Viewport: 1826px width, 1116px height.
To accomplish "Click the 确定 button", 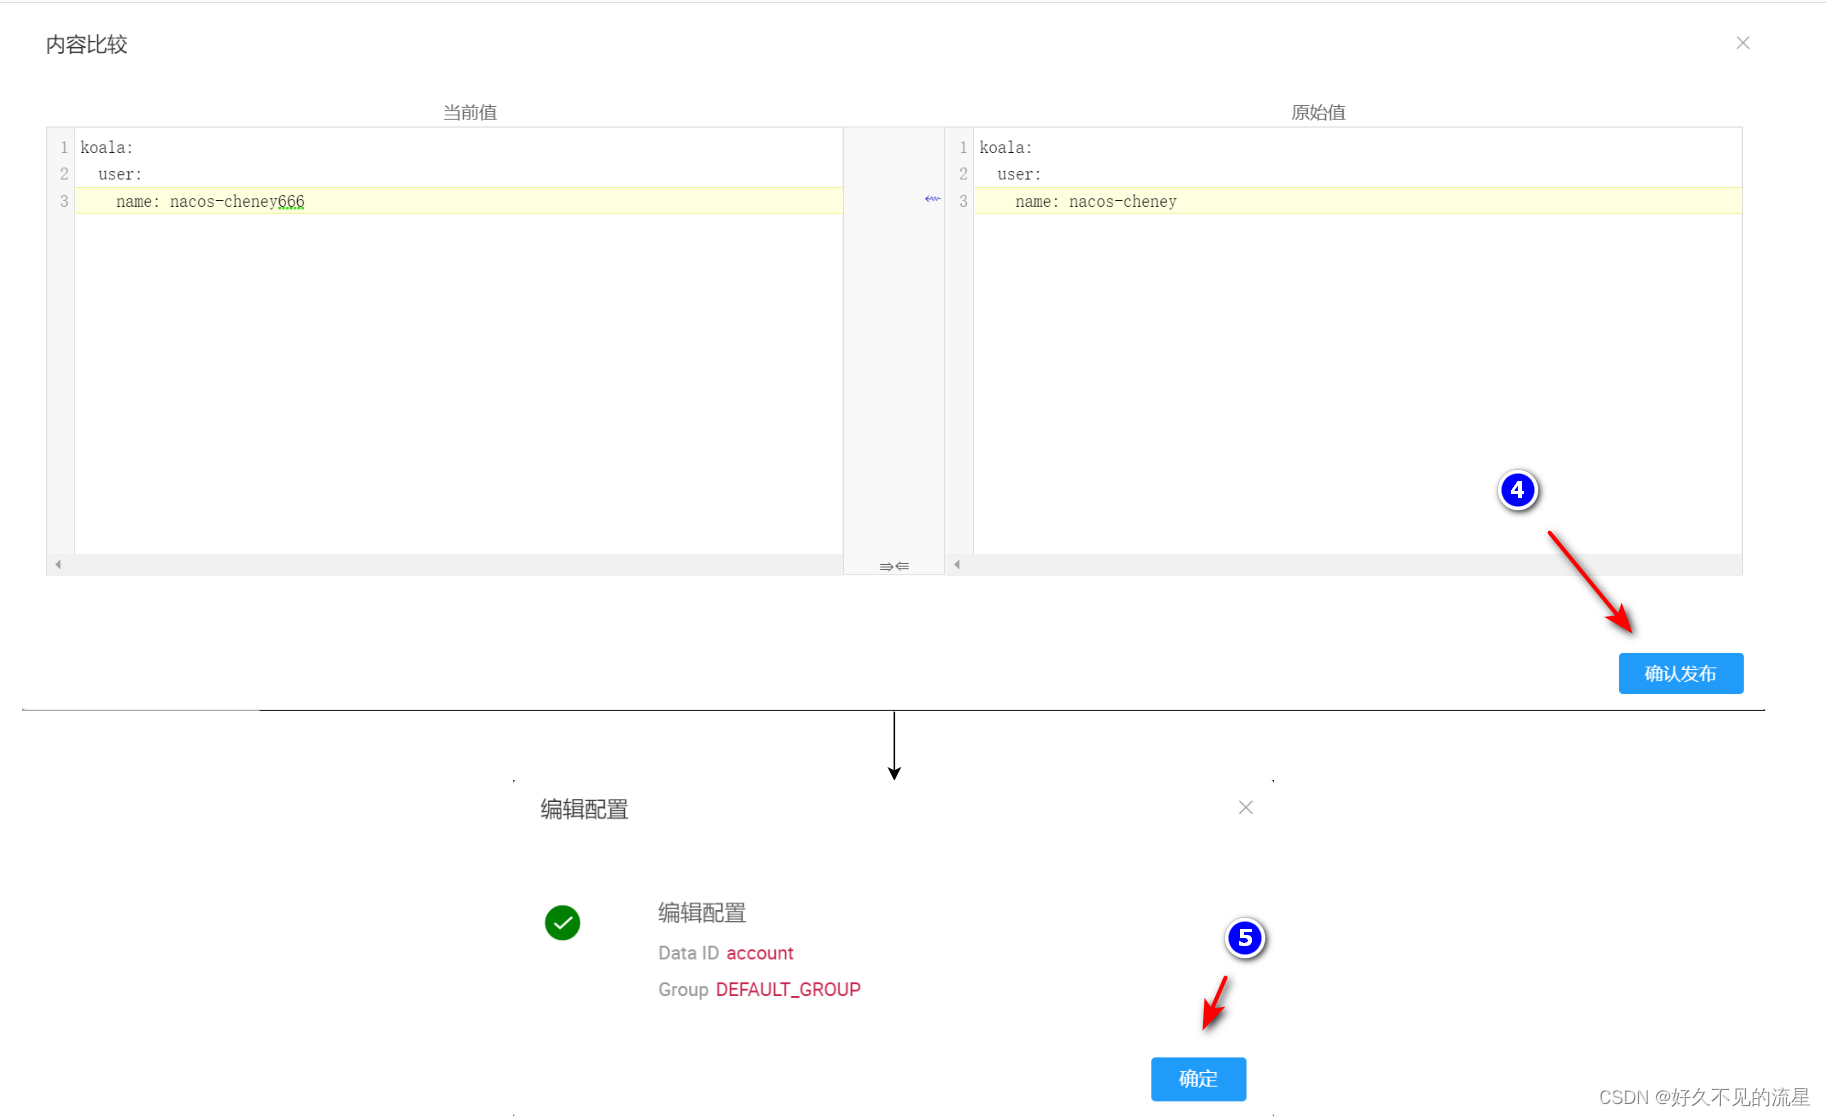I will coord(1198,1079).
